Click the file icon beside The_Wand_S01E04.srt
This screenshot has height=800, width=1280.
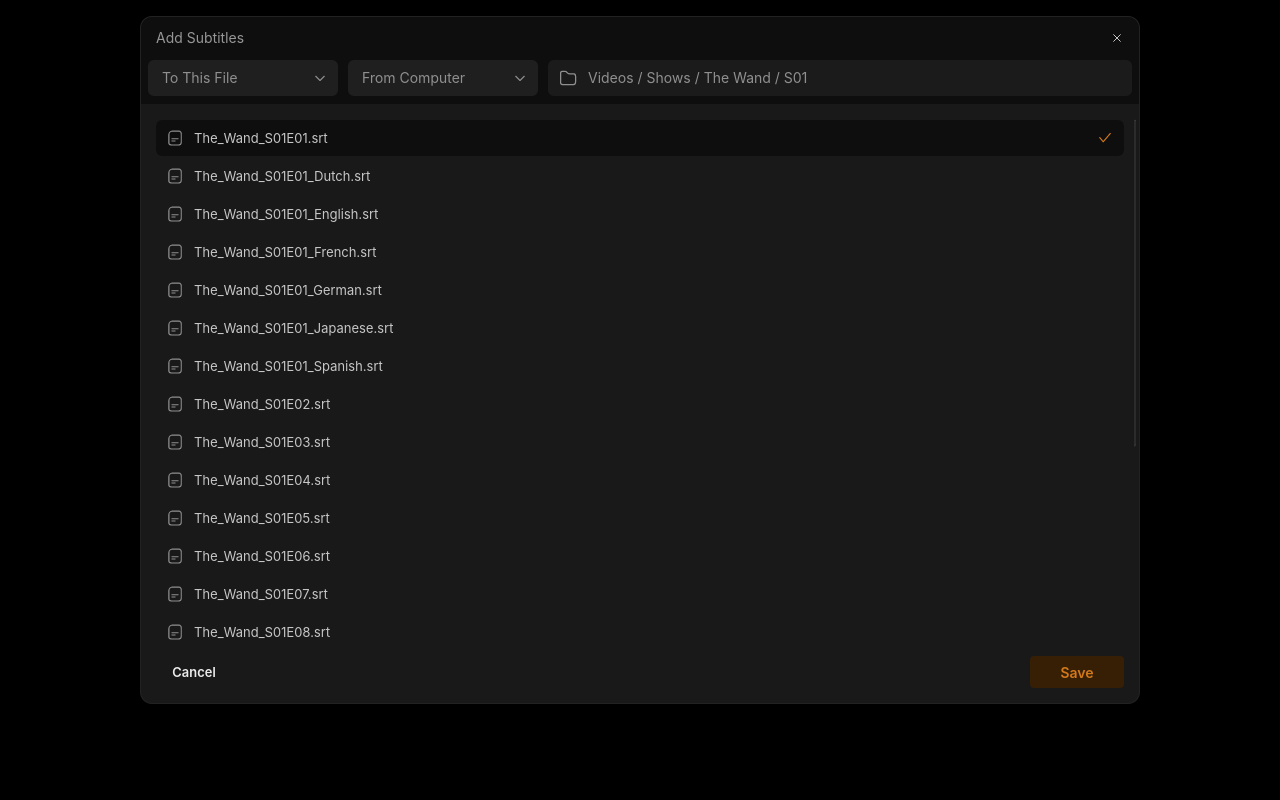[x=175, y=480]
